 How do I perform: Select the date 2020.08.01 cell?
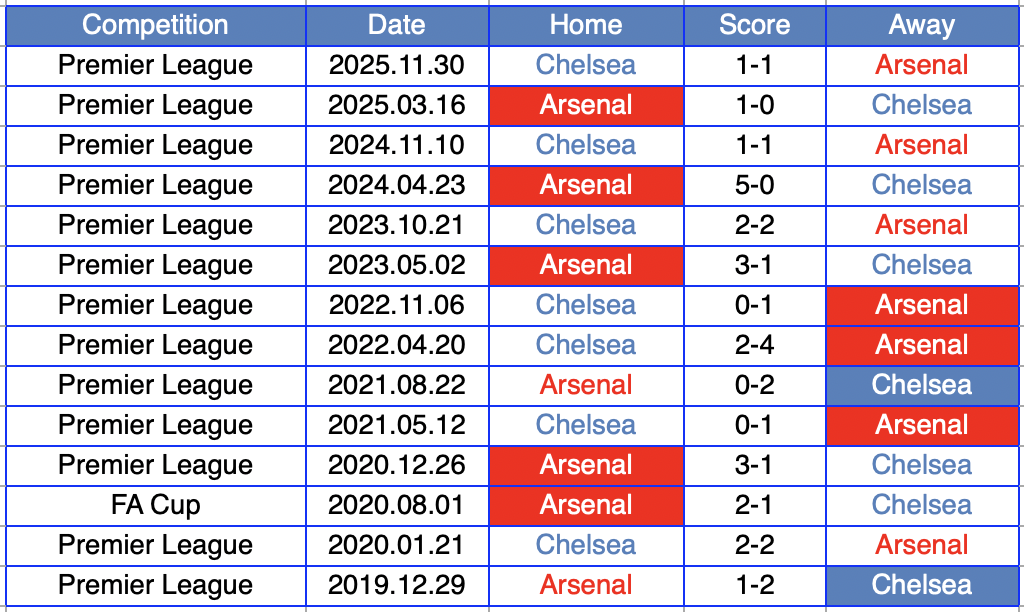click(x=397, y=505)
